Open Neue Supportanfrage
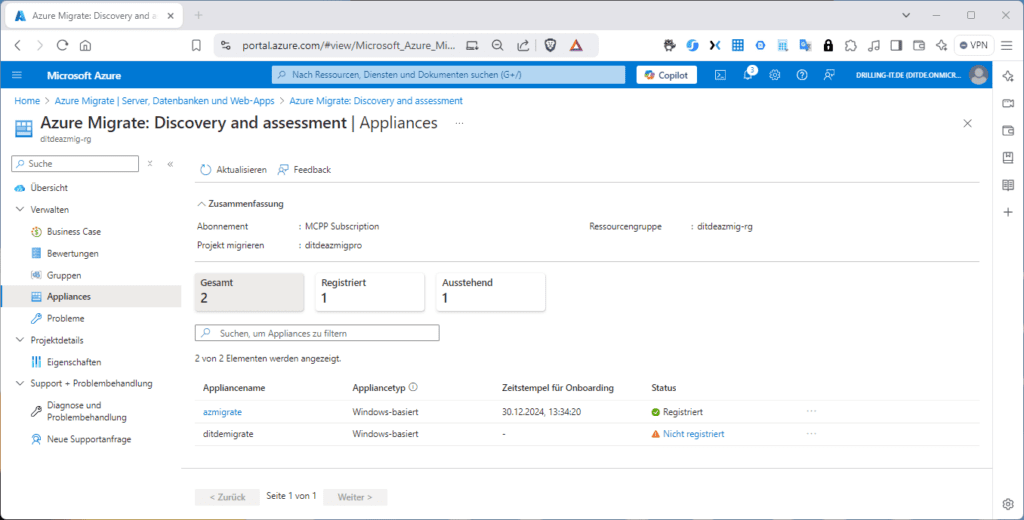The width and height of the screenshot is (1024, 520). click(x=90, y=440)
